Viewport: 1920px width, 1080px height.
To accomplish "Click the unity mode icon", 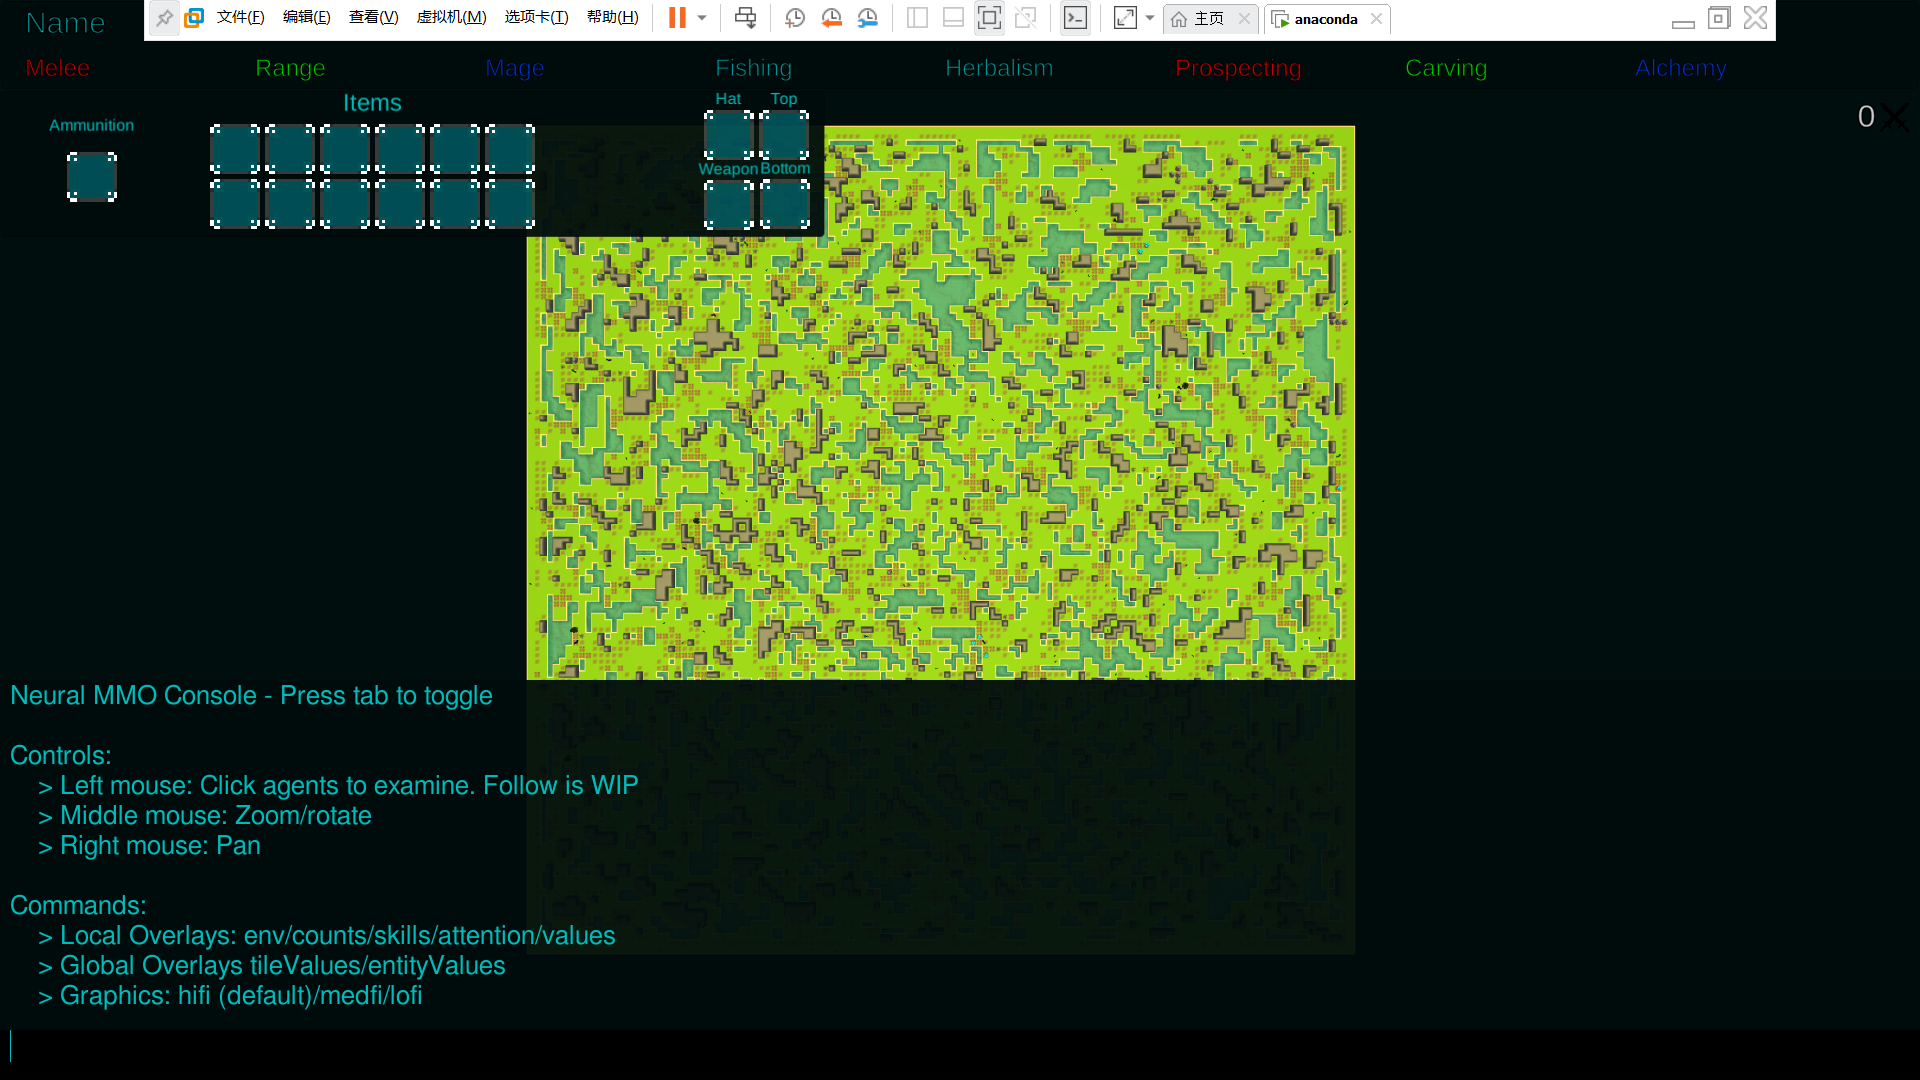I will pyautogui.click(x=1025, y=18).
